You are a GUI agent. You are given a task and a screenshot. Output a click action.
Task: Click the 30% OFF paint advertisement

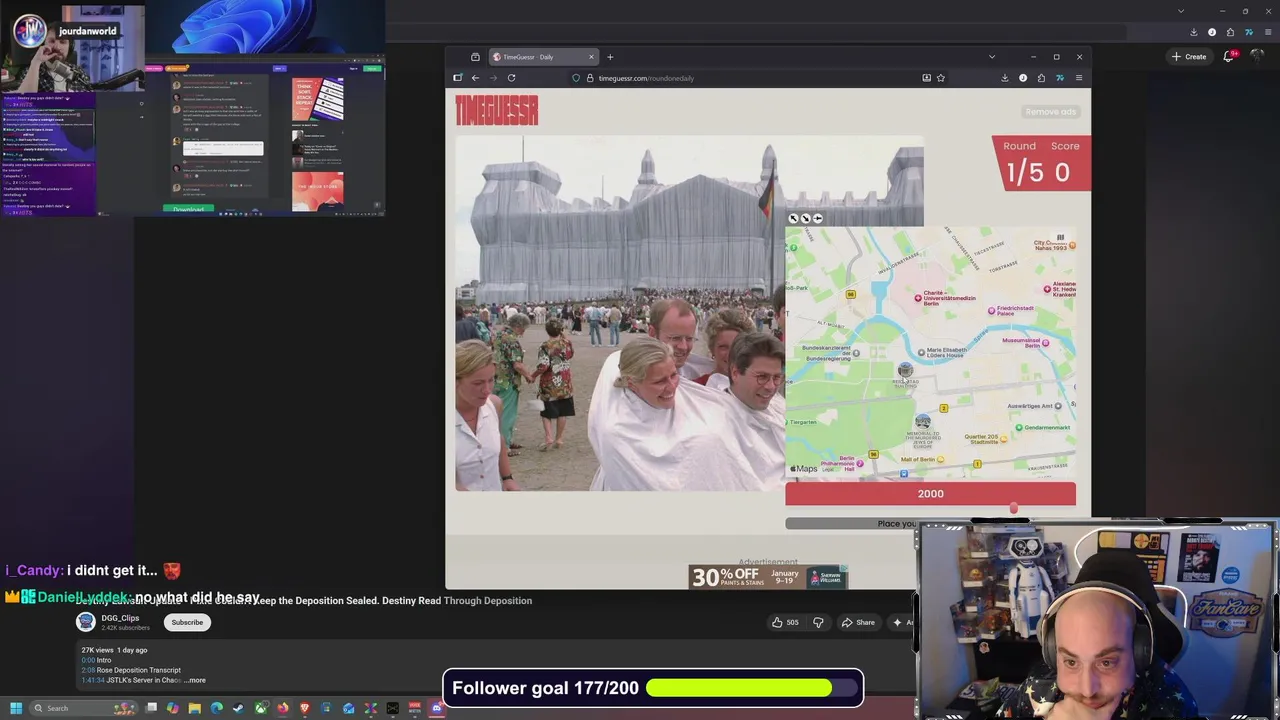[768, 577]
